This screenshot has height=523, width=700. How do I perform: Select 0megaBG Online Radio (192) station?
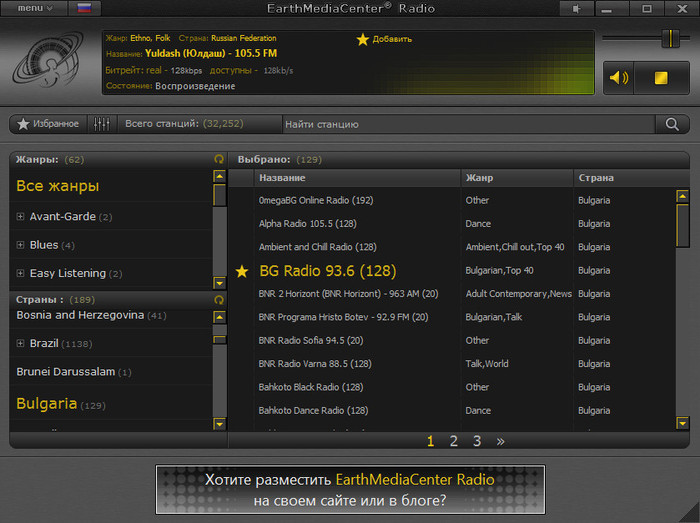[x=316, y=200]
